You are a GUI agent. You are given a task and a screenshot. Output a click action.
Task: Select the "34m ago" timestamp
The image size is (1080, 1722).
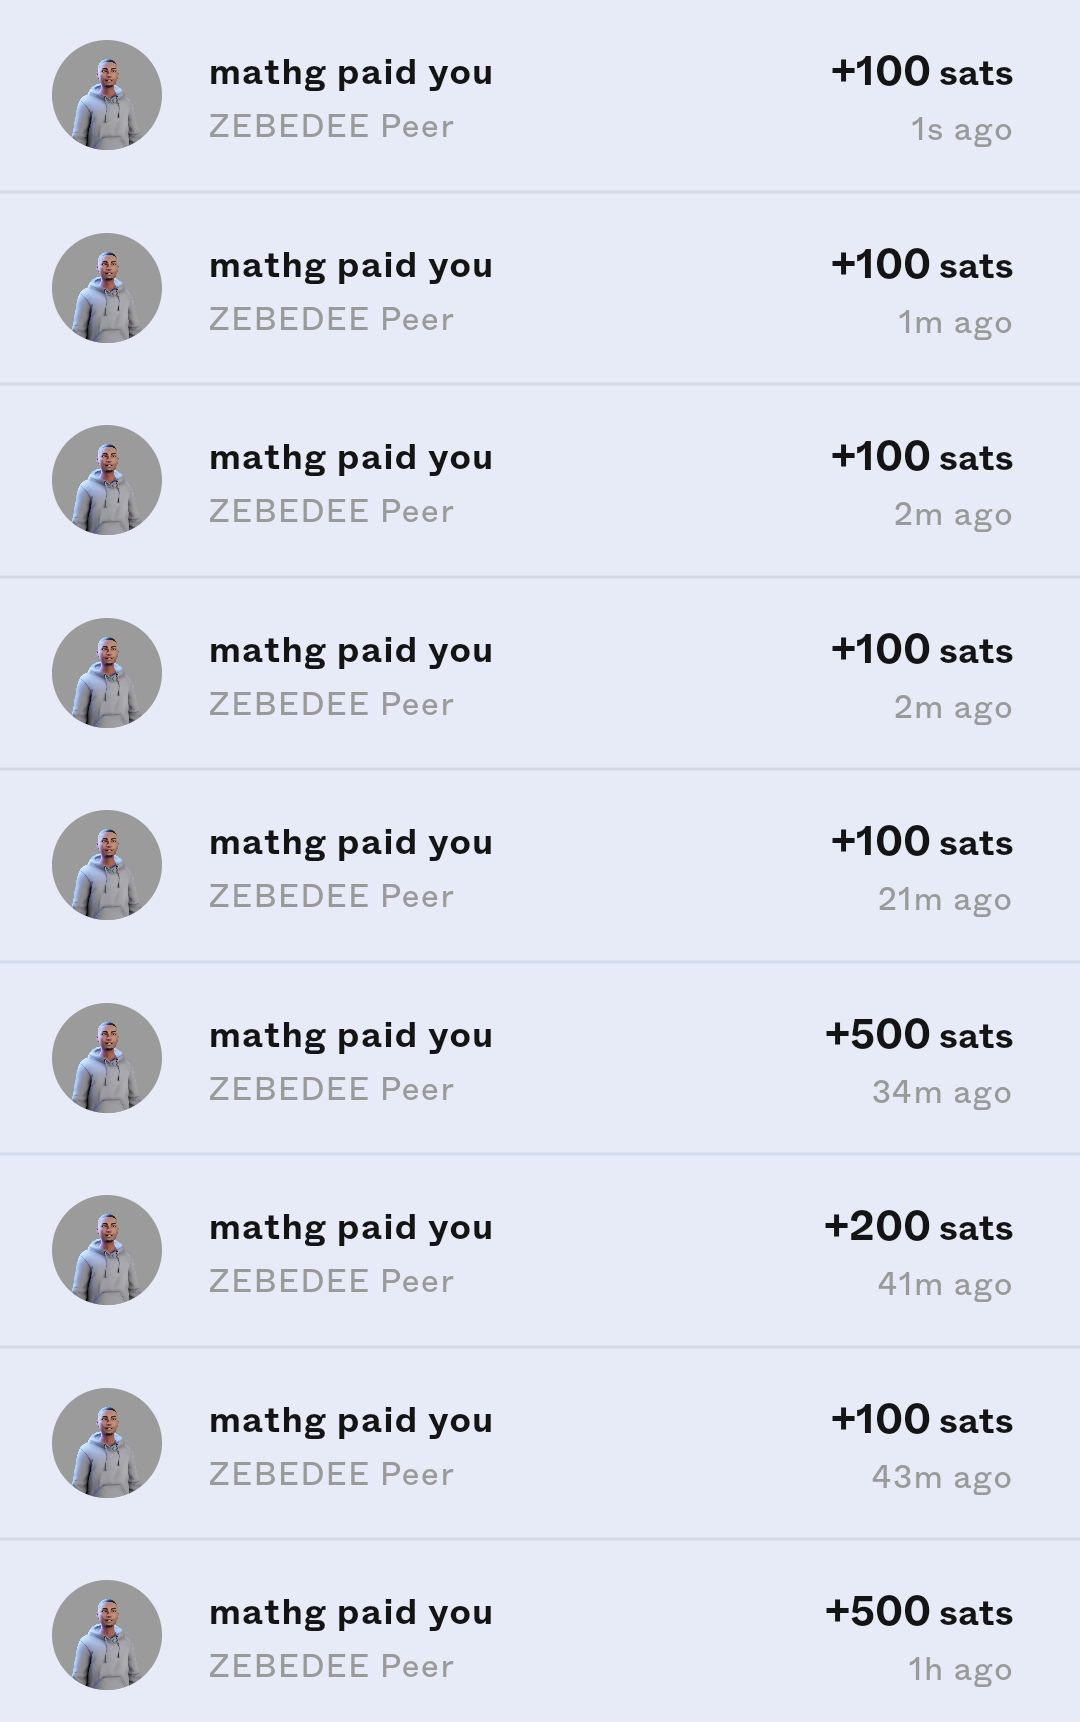pos(941,1092)
